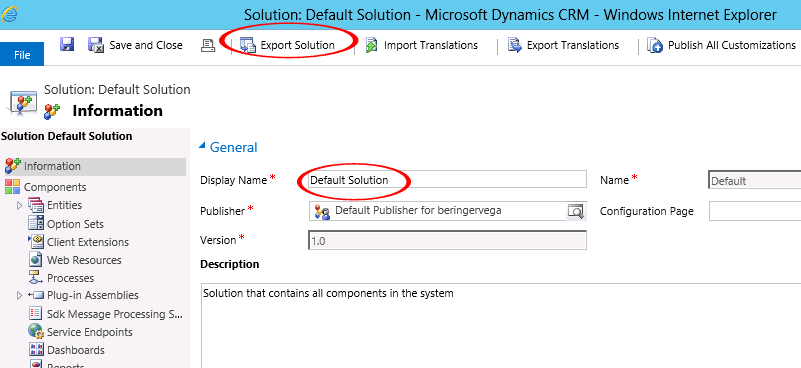Open Sdk Message Processing Steps item
The height and width of the screenshot is (368, 801).
[113, 314]
